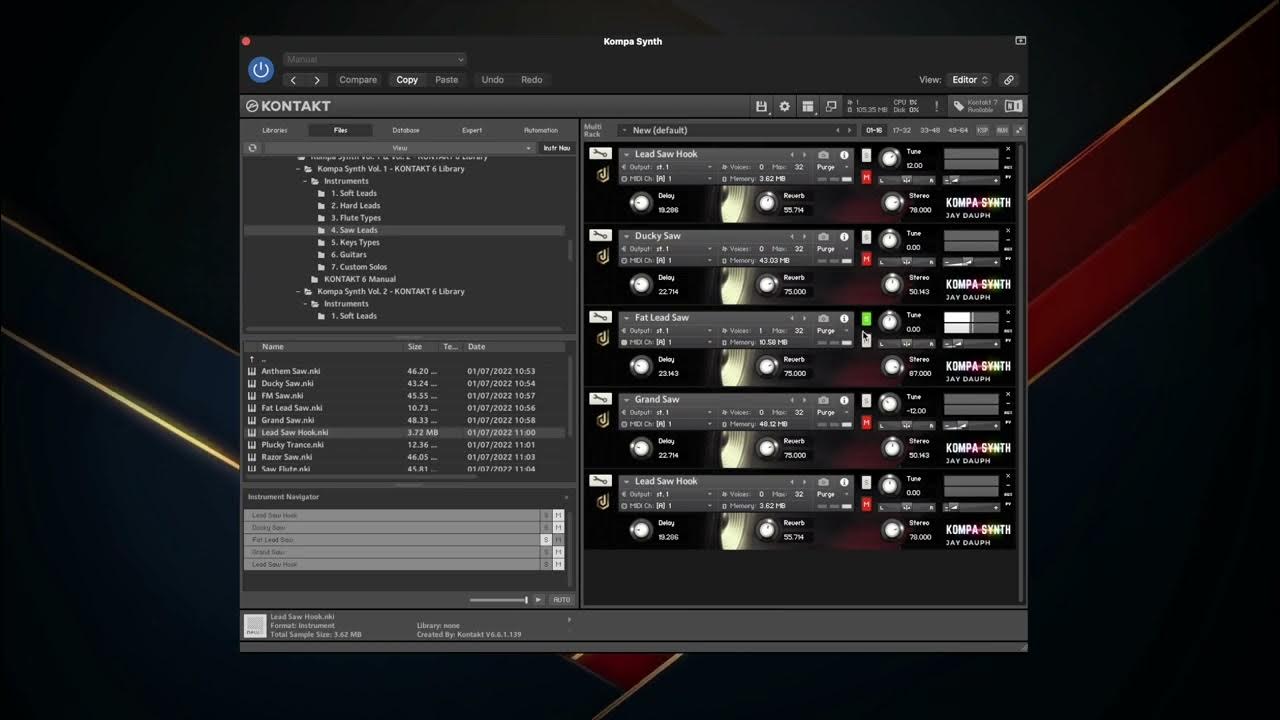Viewport: 1280px width, 720px height.
Task: Open Kontakt options gear
Action: tap(784, 106)
